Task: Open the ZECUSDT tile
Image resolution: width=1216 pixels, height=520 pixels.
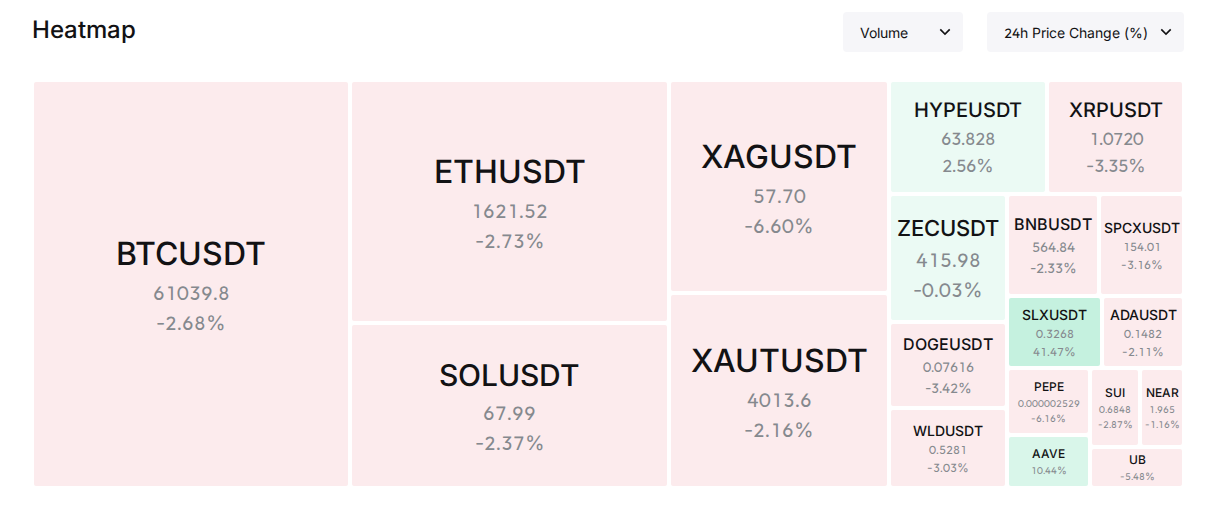Action: click(x=948, y=258)
